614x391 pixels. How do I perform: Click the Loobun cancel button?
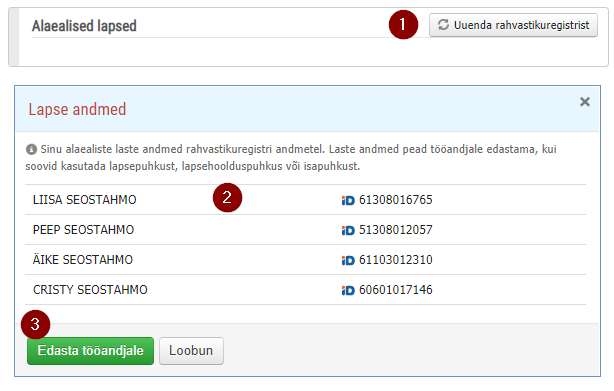[x=191, y=351]
